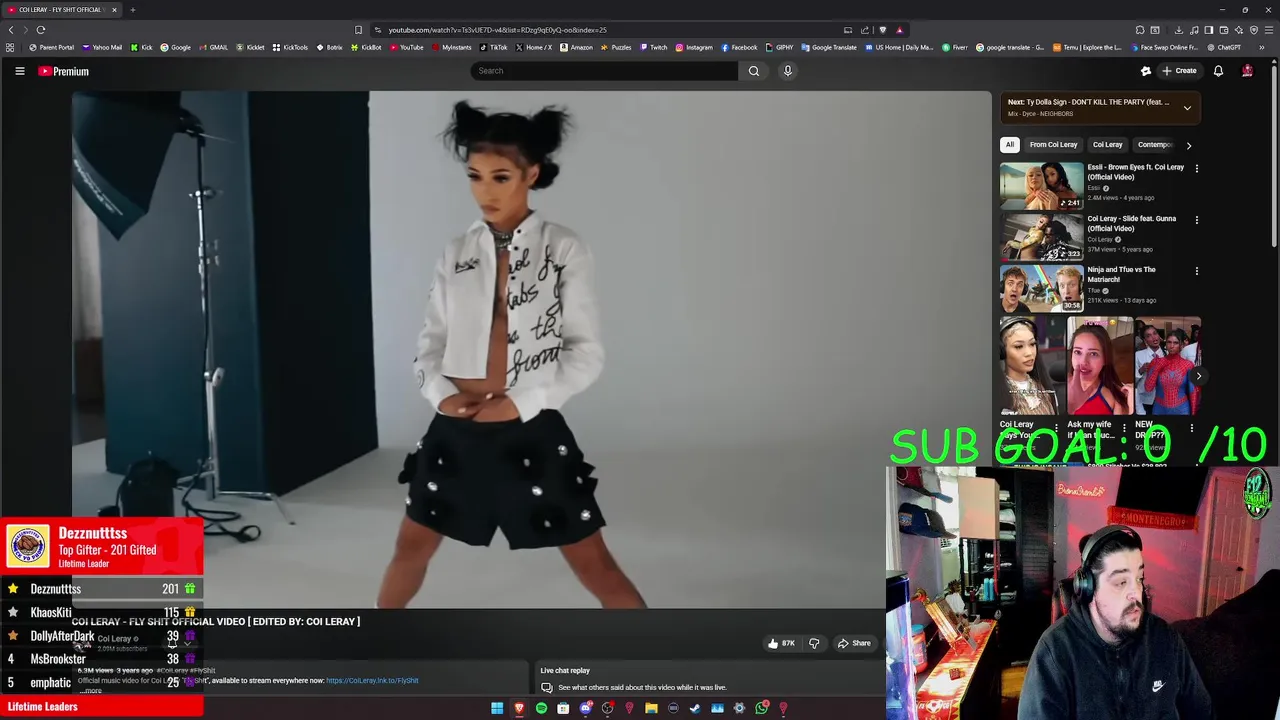Open the YouTube notifications bell
Image resolution: width=1280 pixels, height=720 pixels.
(1218, 71)
